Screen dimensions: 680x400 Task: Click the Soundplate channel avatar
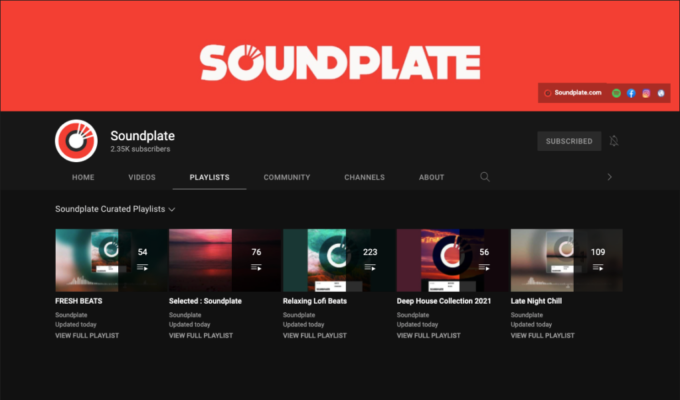coord(76,141)
